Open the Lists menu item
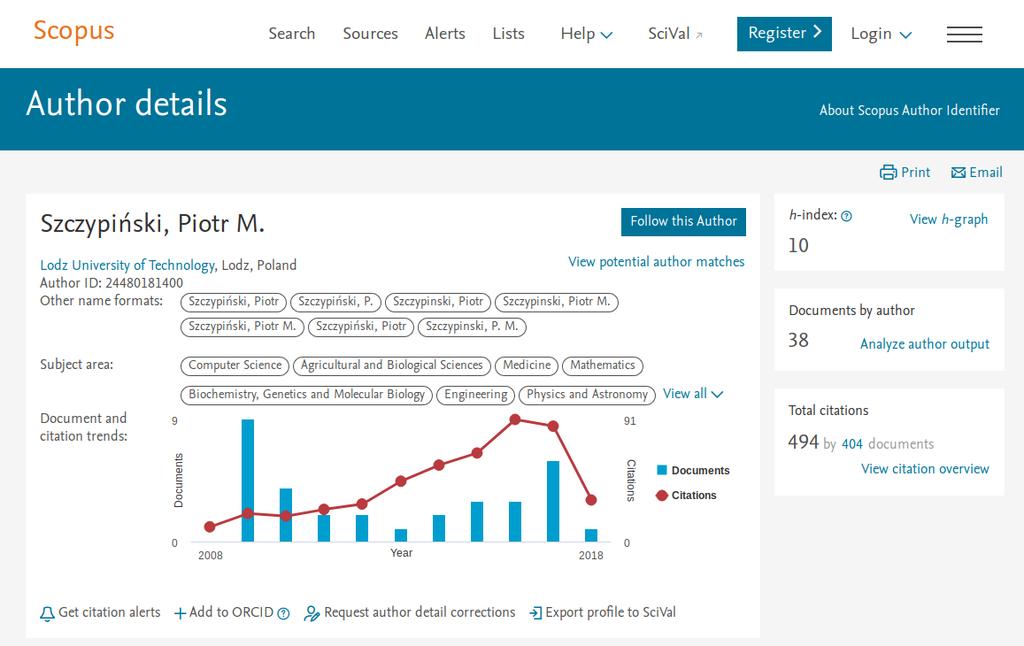 pos(508,33)
